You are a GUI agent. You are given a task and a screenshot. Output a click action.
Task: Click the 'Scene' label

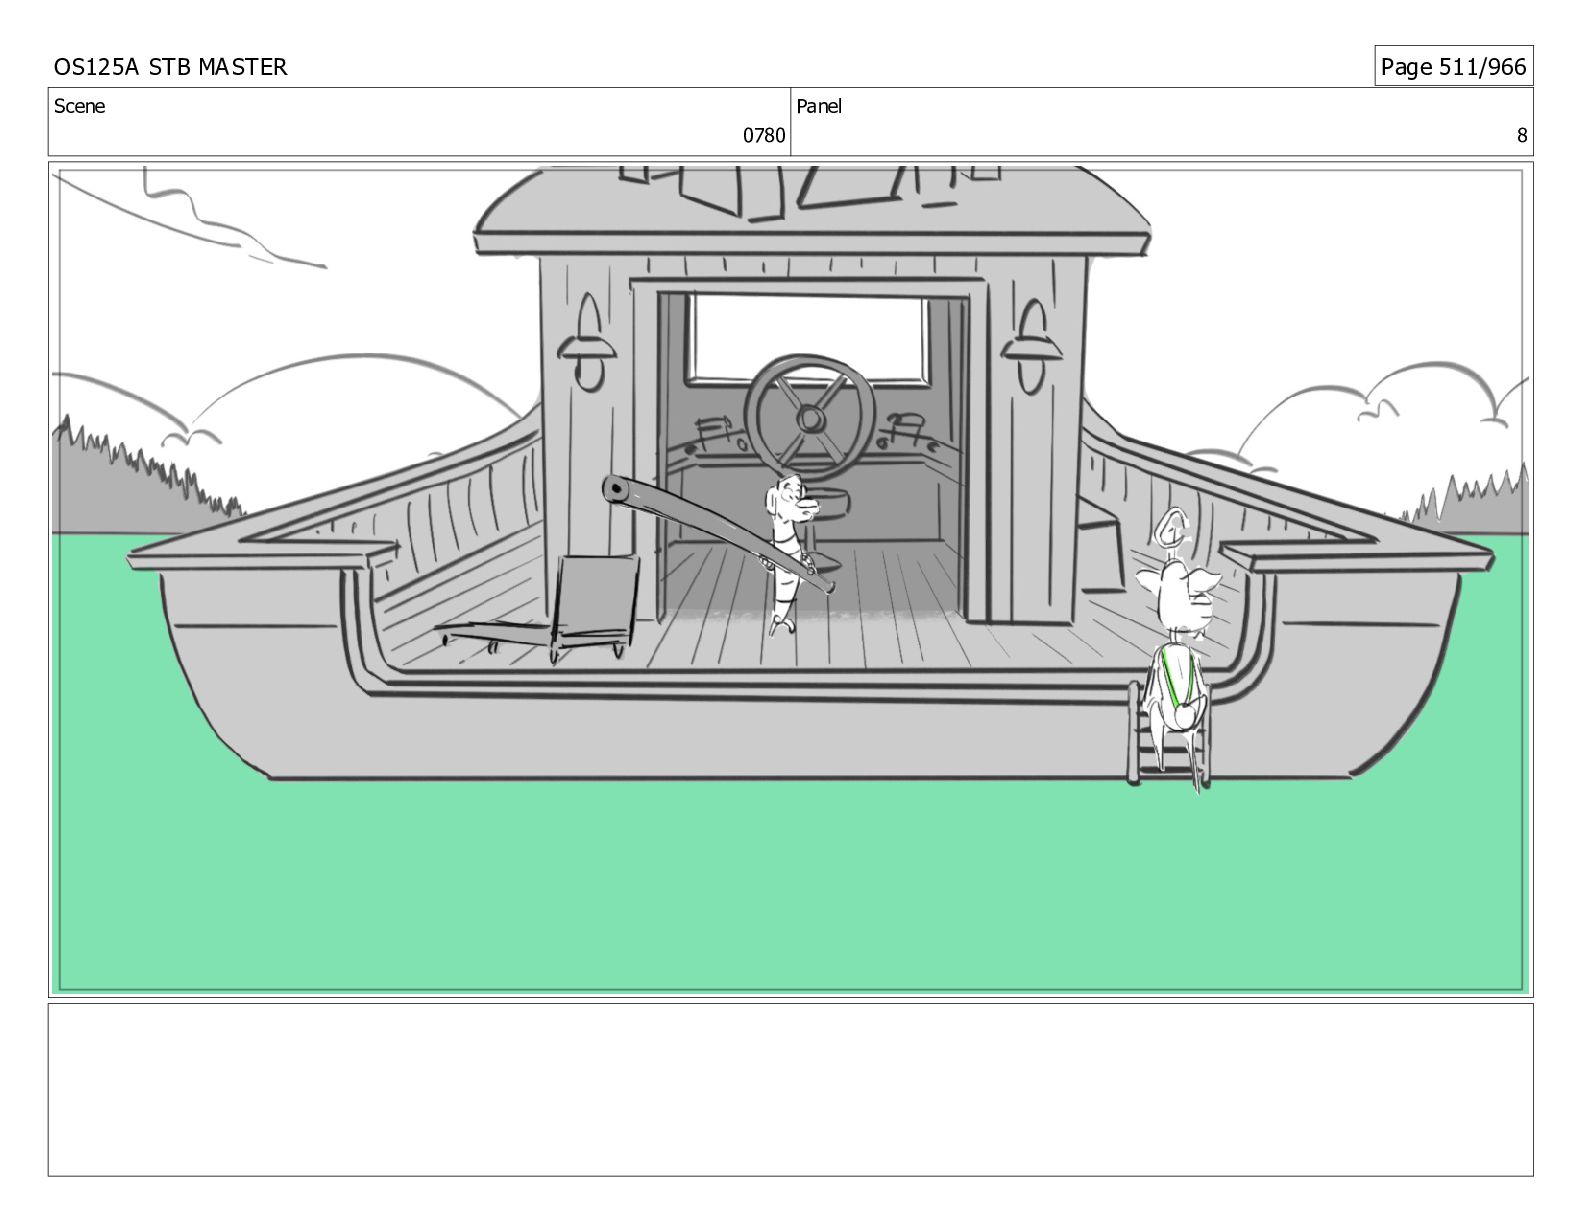[x=79, y=106]
